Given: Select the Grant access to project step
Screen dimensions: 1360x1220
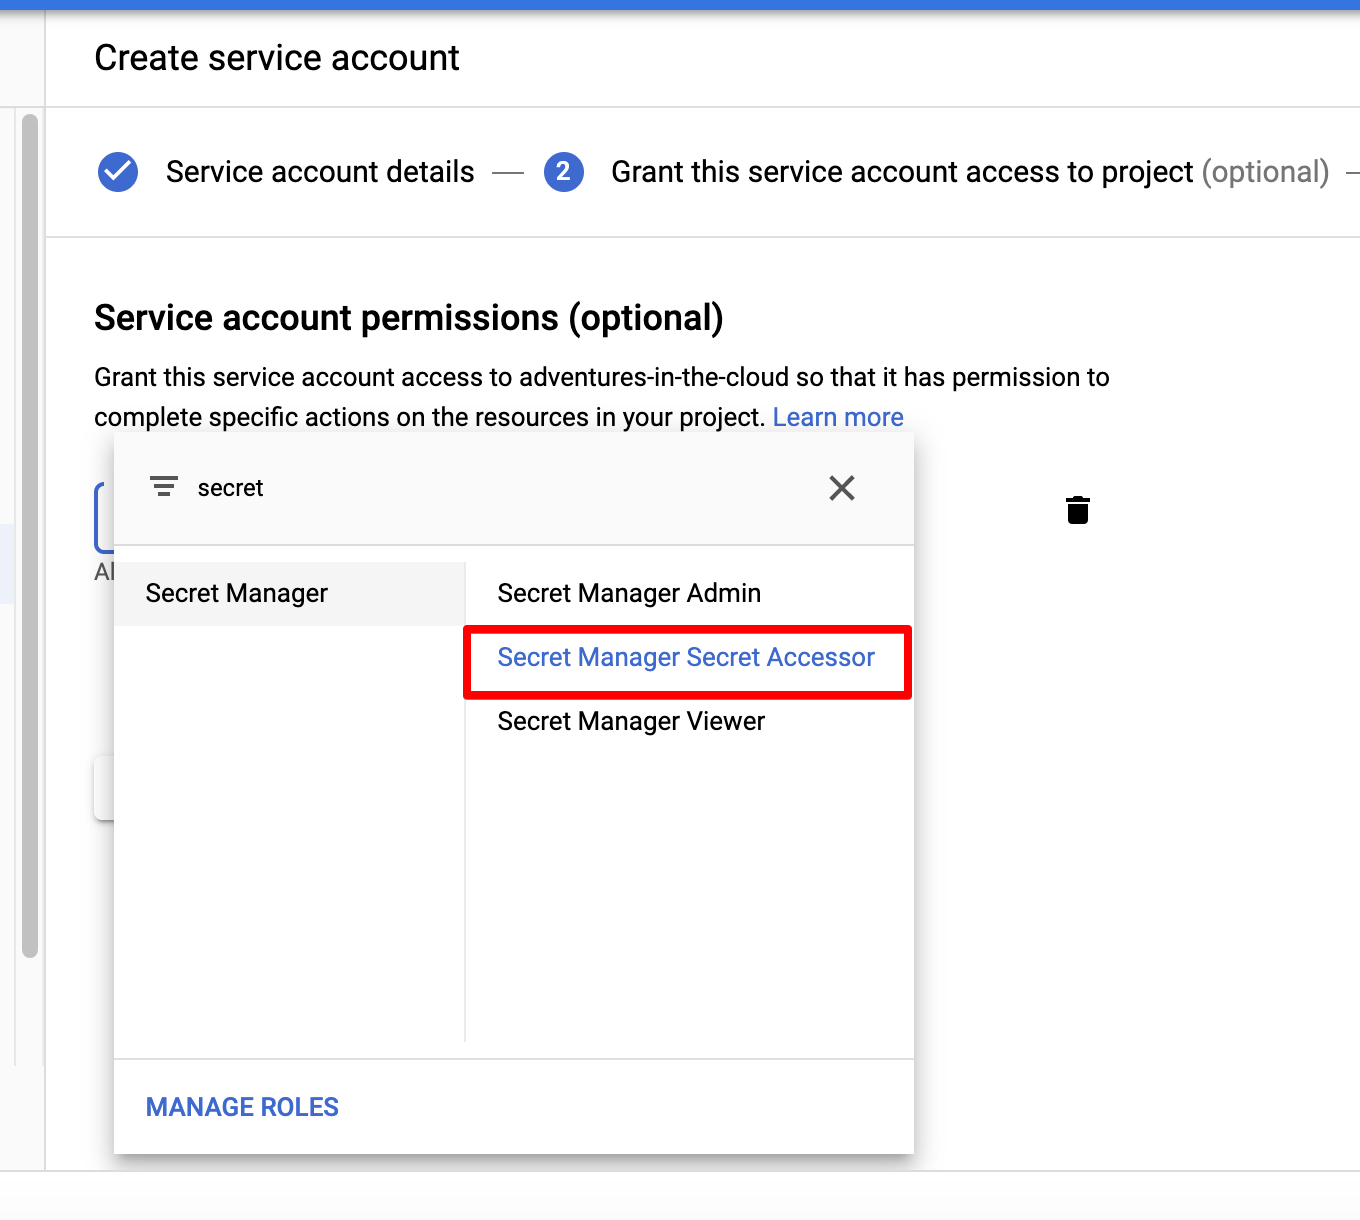Looking at the screenshot, I should (x=902, y=172).
